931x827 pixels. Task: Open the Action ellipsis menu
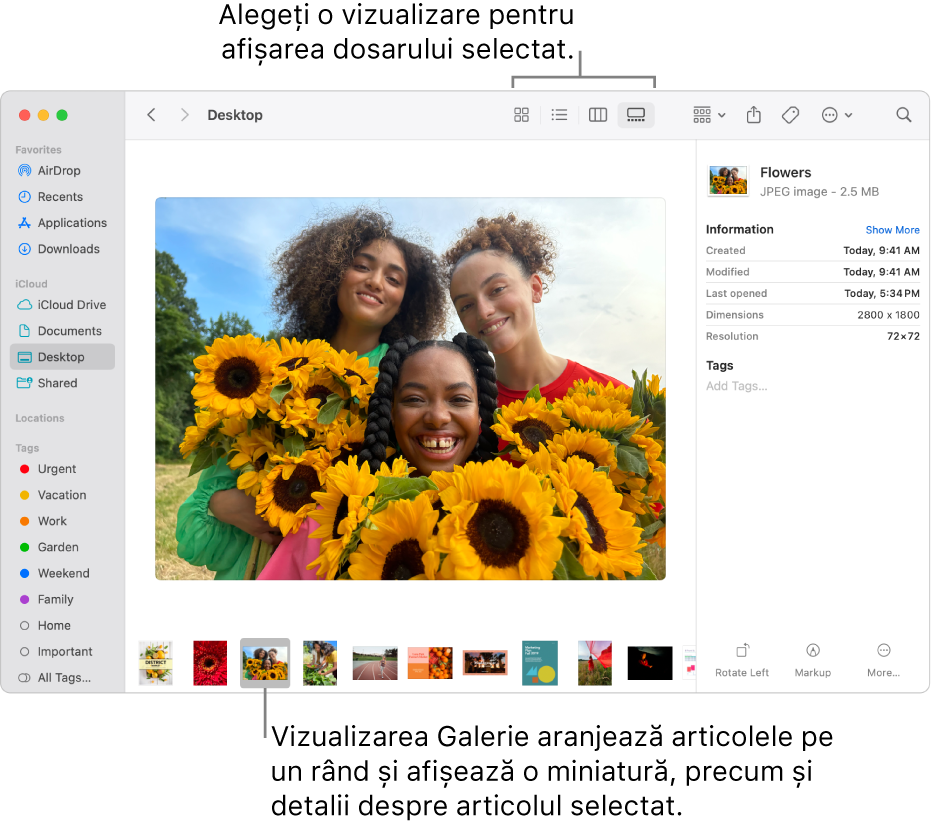[837, 115]
